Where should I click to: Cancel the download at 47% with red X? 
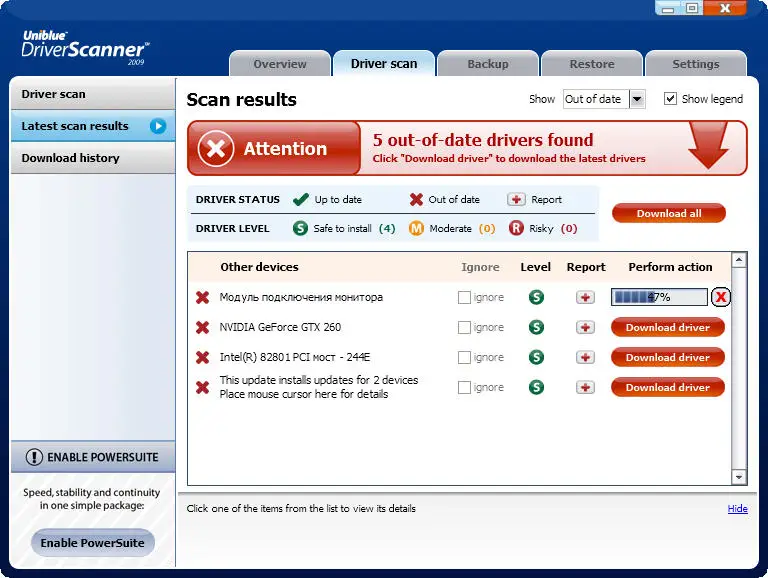pos(720,297)
